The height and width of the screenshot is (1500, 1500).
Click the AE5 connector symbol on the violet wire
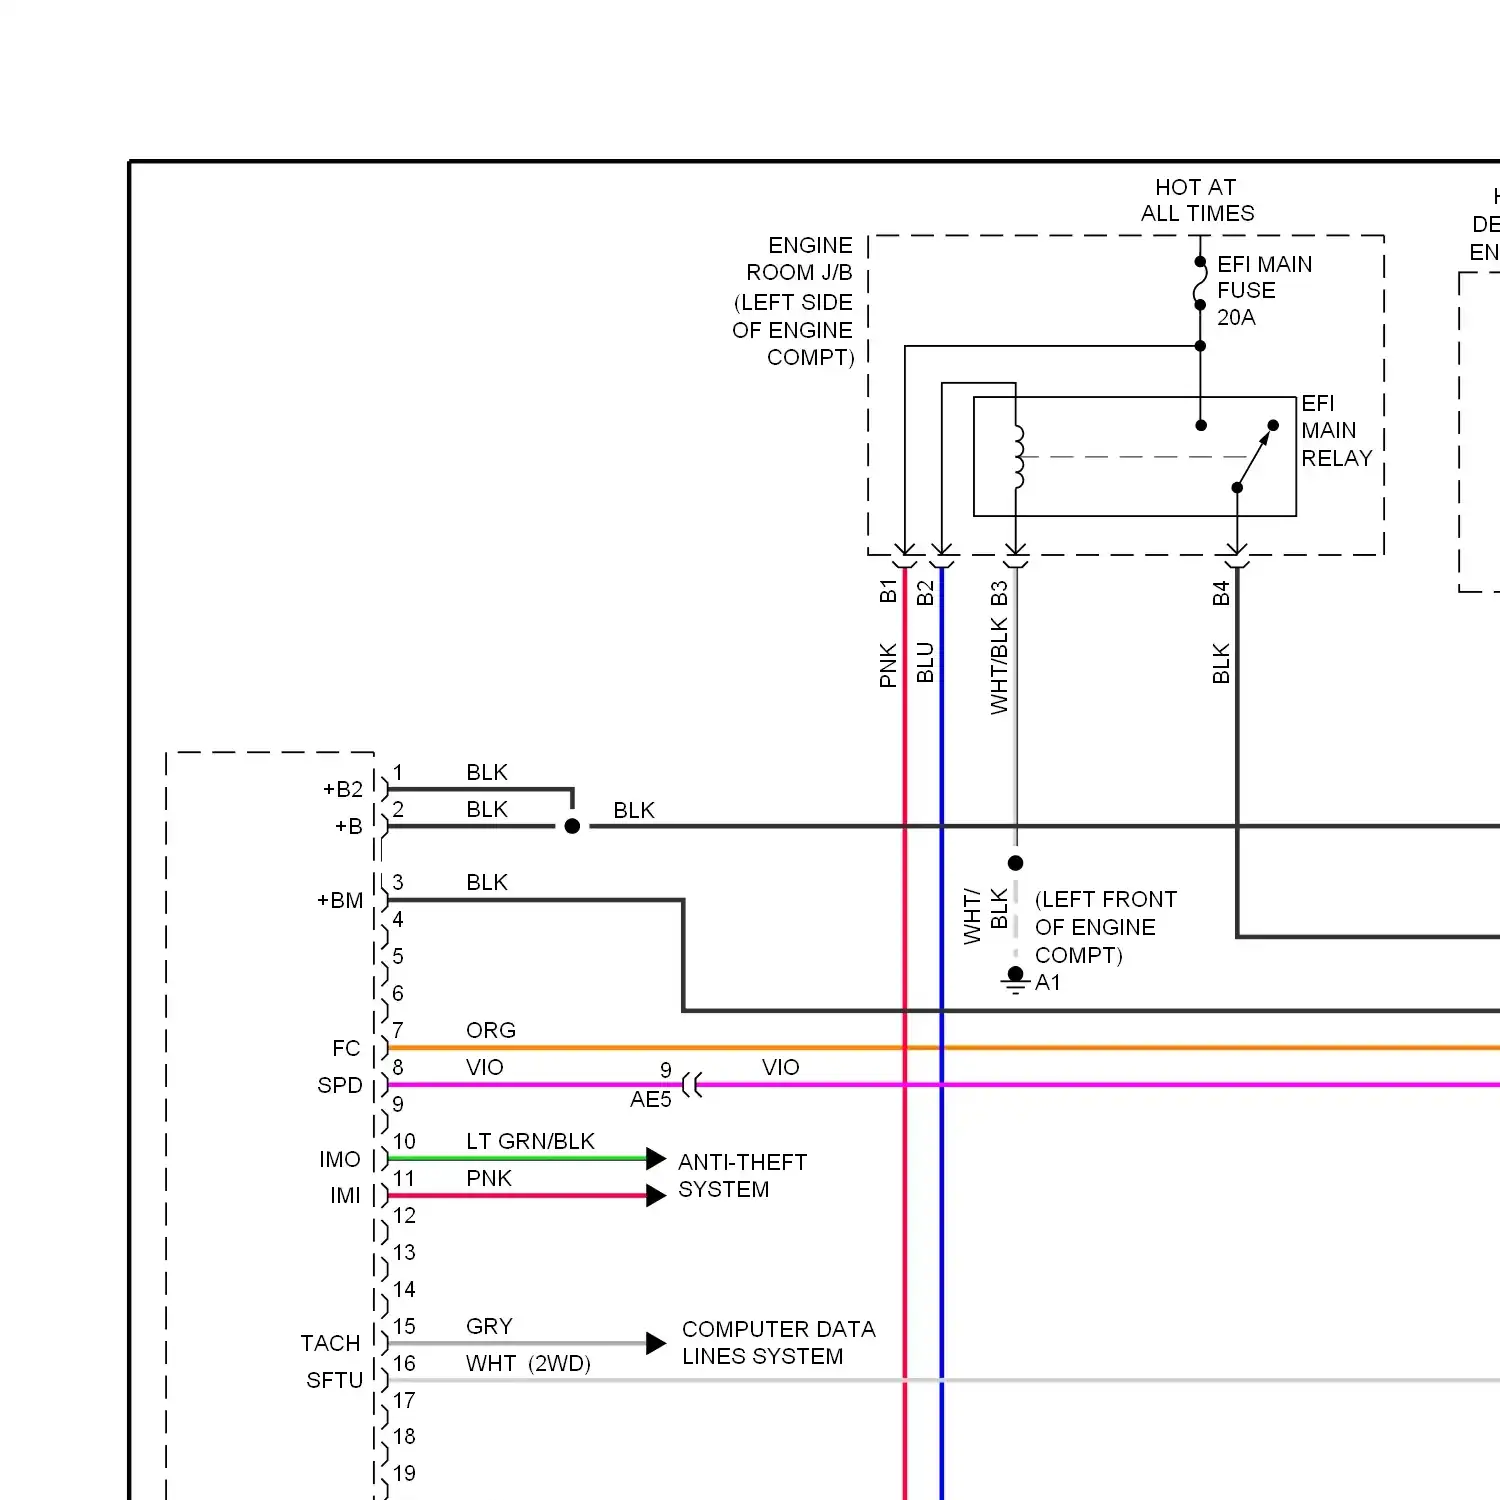pyautogui.click(x=692, y=1084)
